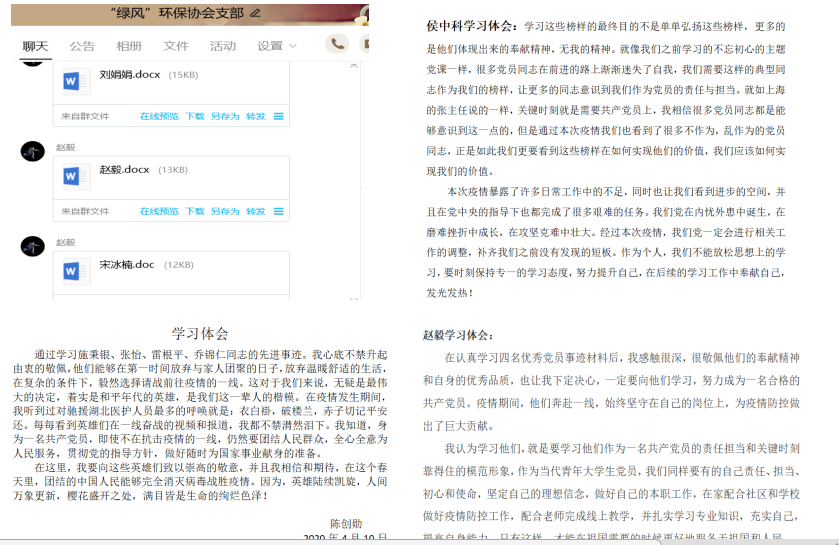Go to the 相册 tab

click(x=129, y=46)
